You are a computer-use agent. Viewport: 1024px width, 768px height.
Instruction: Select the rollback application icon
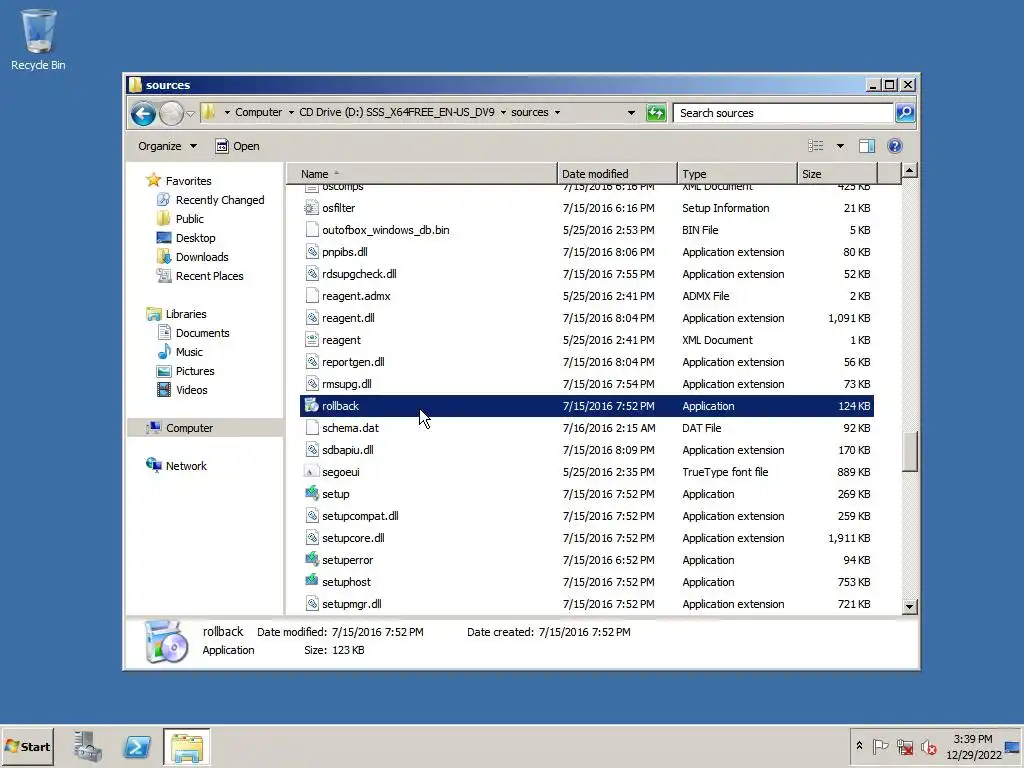click(x=312, y=406)
